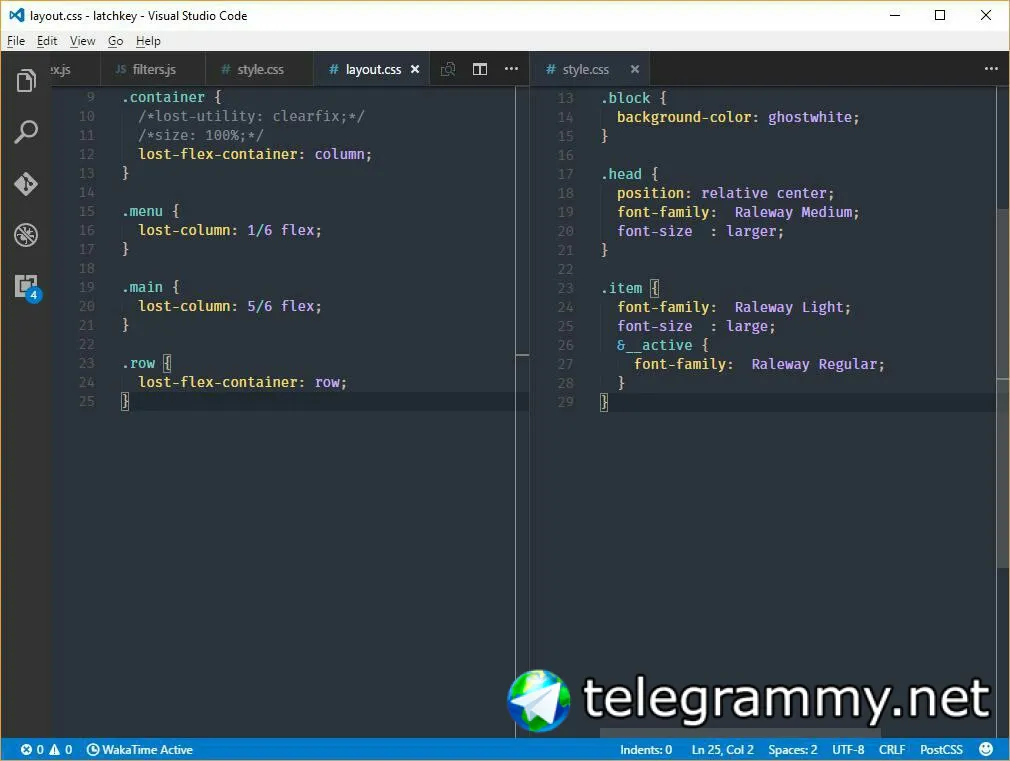Click WakaTime Active status item

pyautogui.click(x=140, y=749)
